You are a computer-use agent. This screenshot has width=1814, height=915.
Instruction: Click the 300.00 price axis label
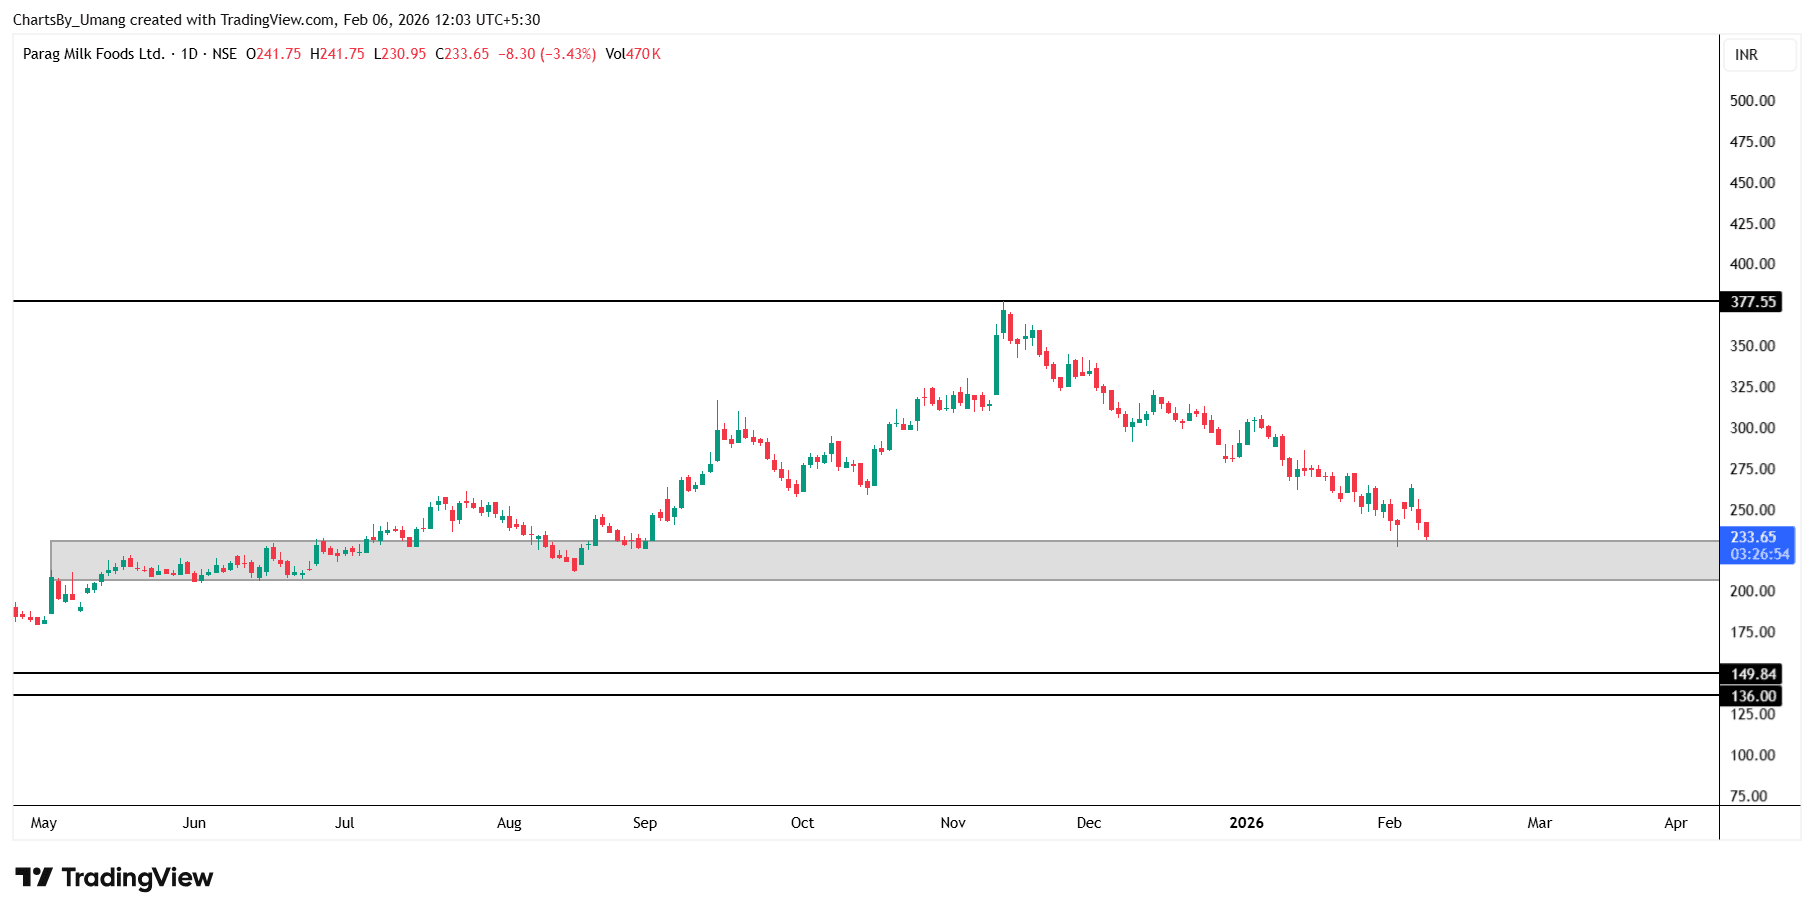(x=1752, y=428)
